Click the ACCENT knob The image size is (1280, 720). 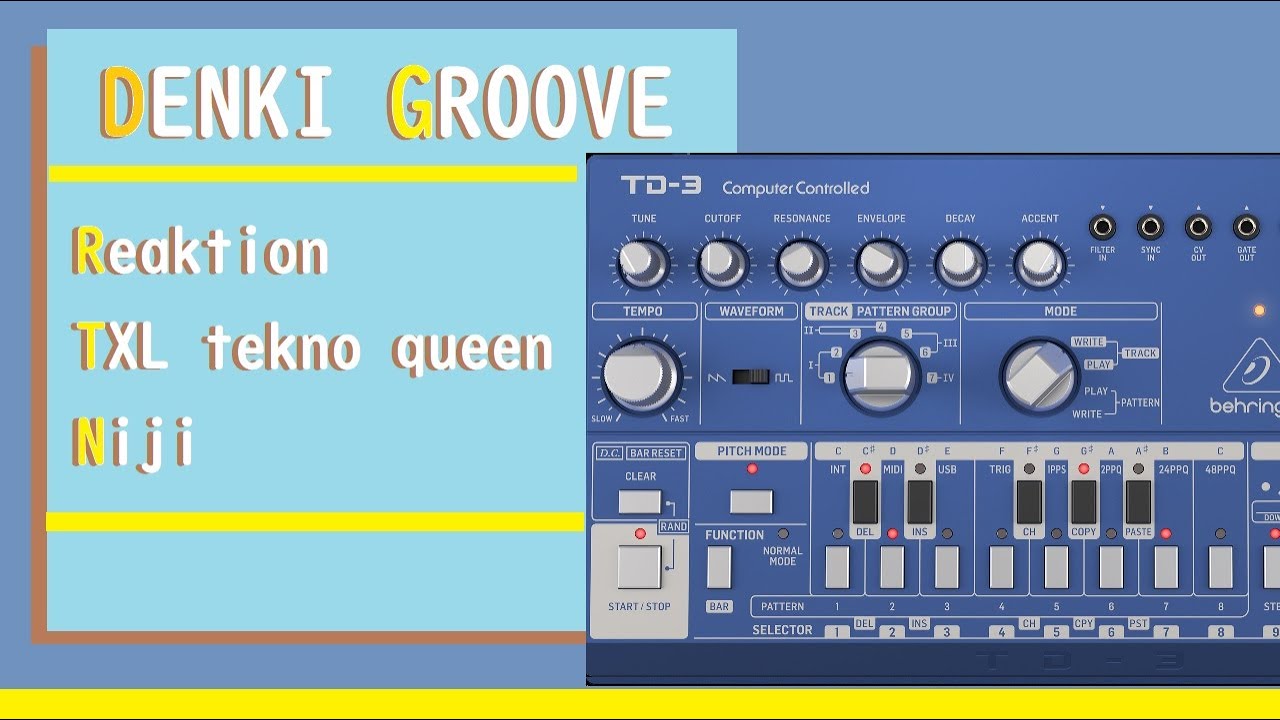(1039, 264)
